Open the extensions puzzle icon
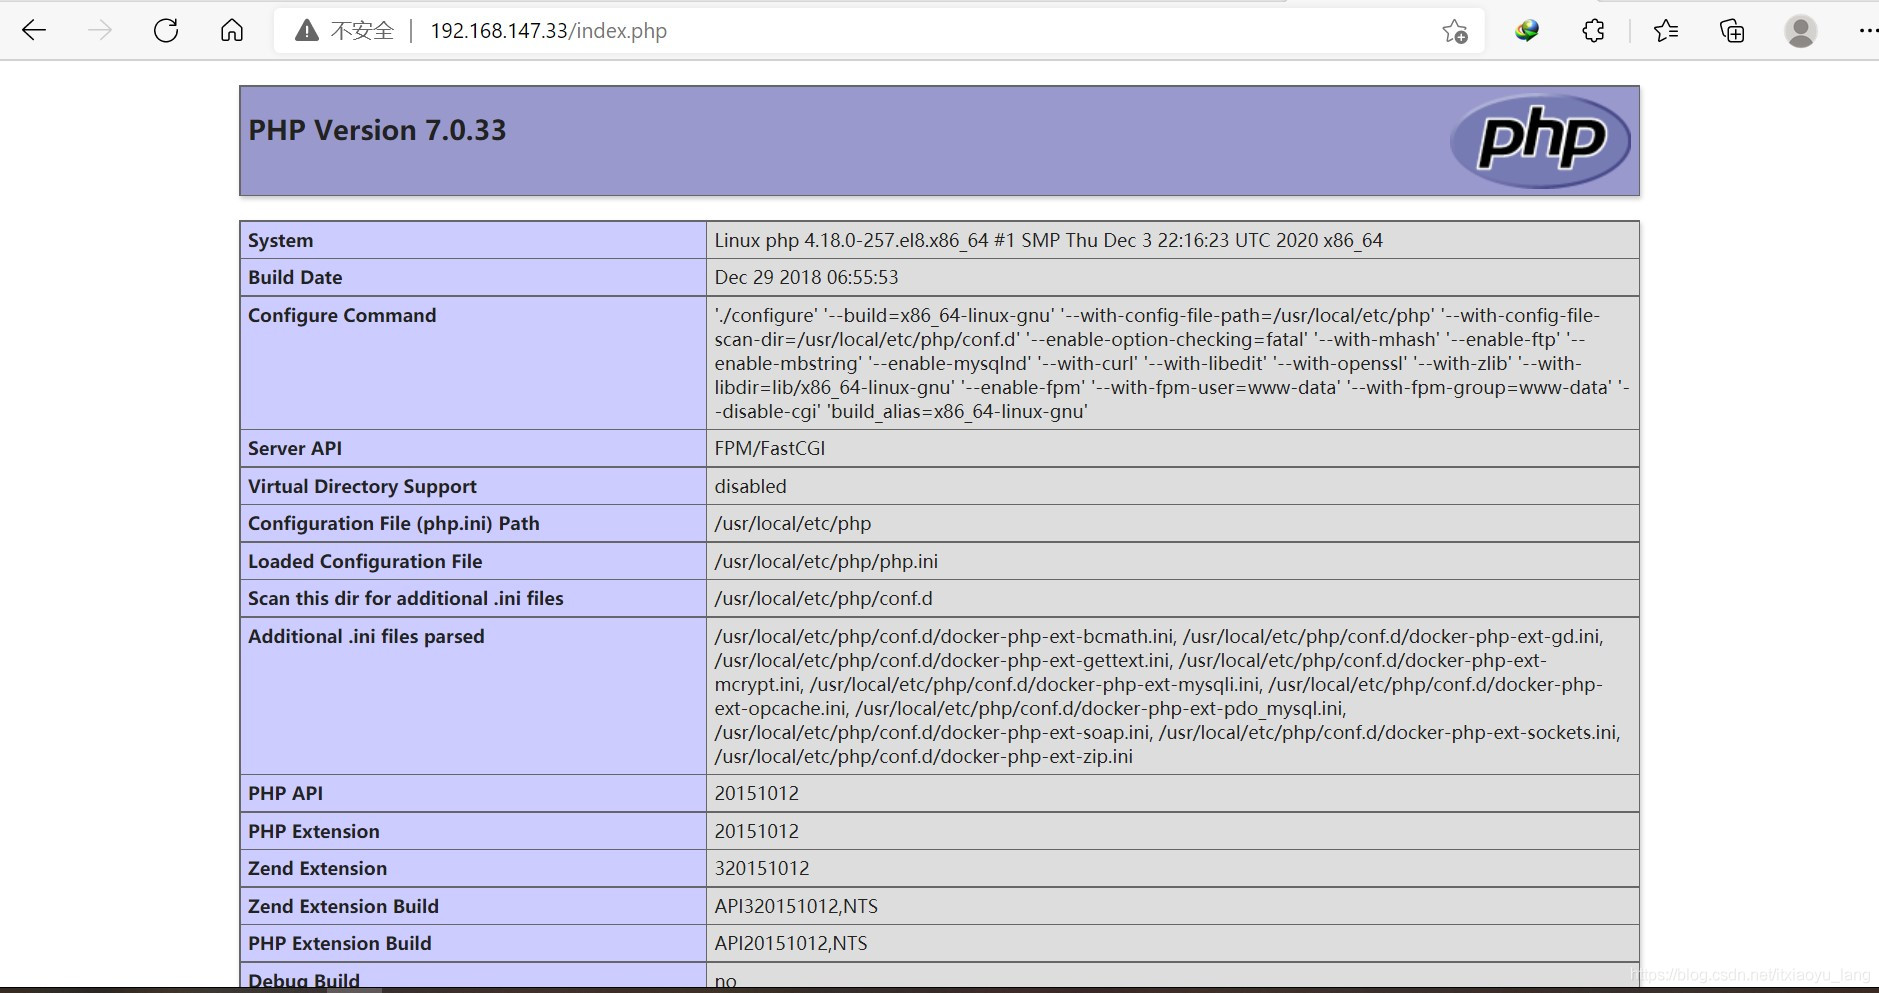The height and width of the screenshot is (993, 1879). pos(1593,31)
